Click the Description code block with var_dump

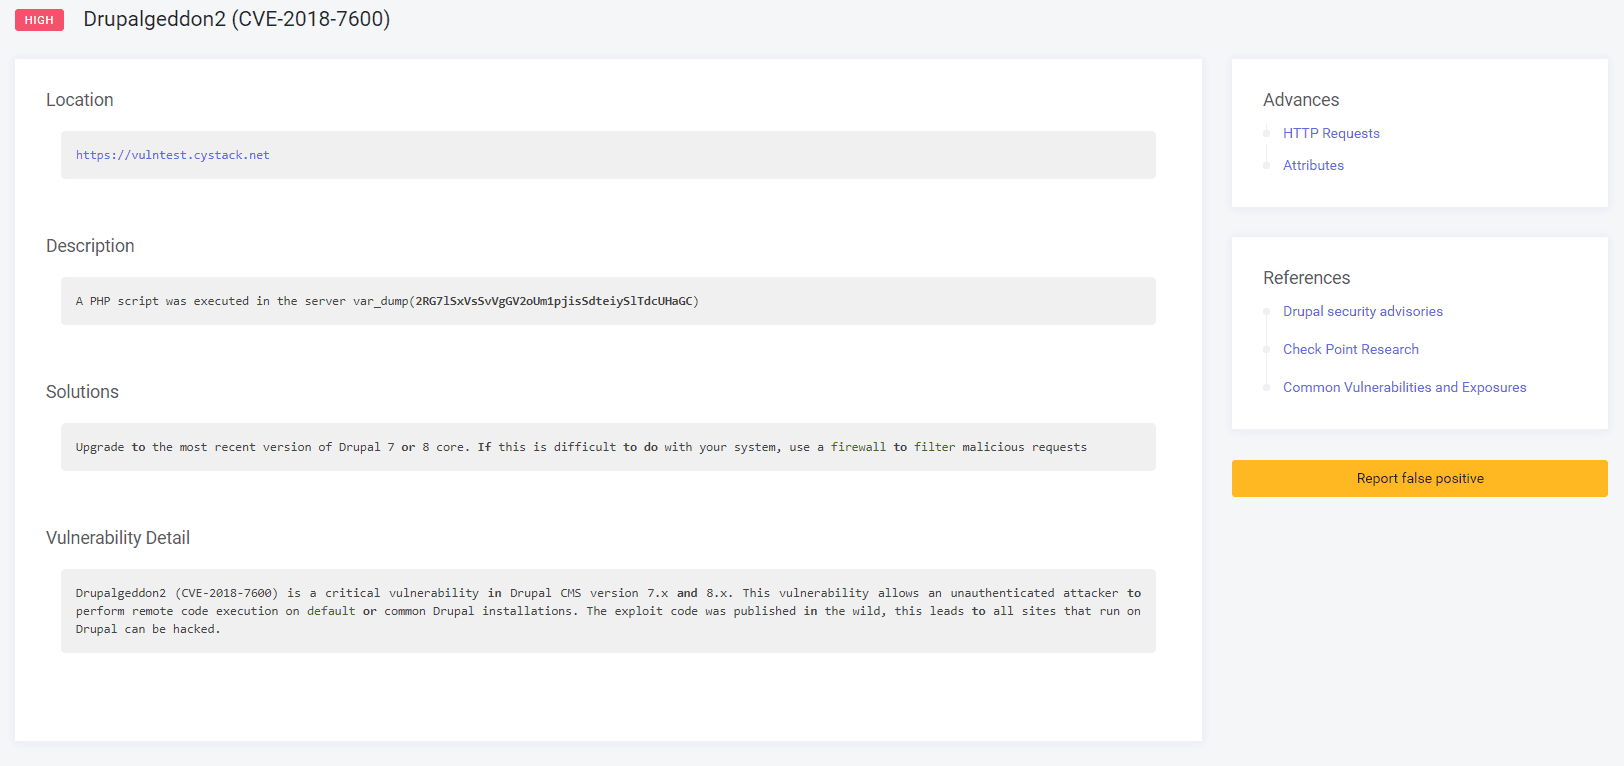tap(608, 301)
